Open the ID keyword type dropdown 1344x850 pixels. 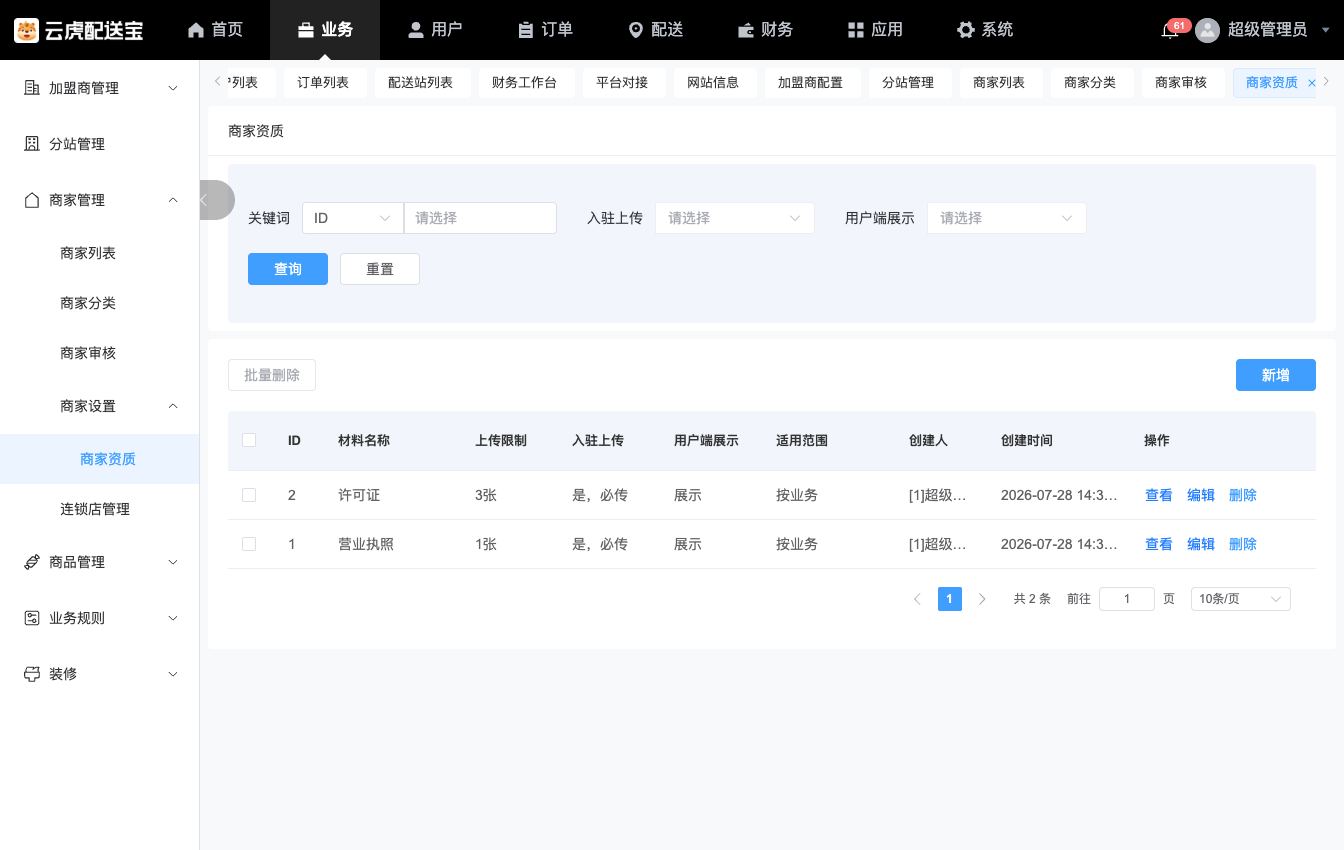[353, 218]
